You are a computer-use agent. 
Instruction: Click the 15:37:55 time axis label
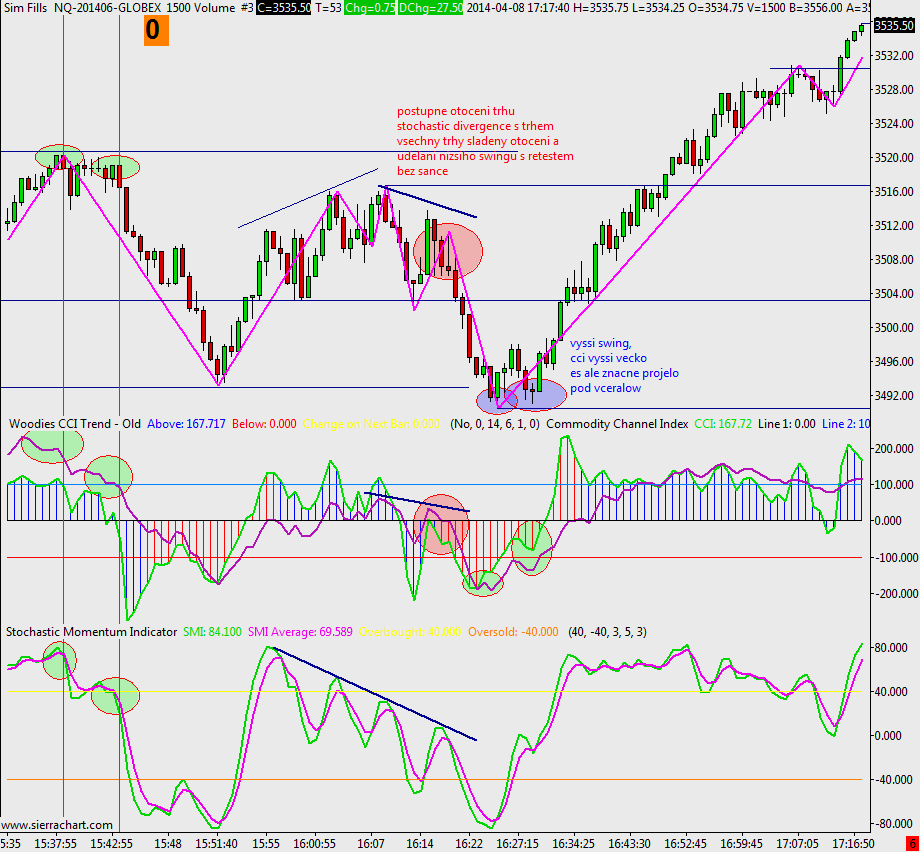(55, 844)
